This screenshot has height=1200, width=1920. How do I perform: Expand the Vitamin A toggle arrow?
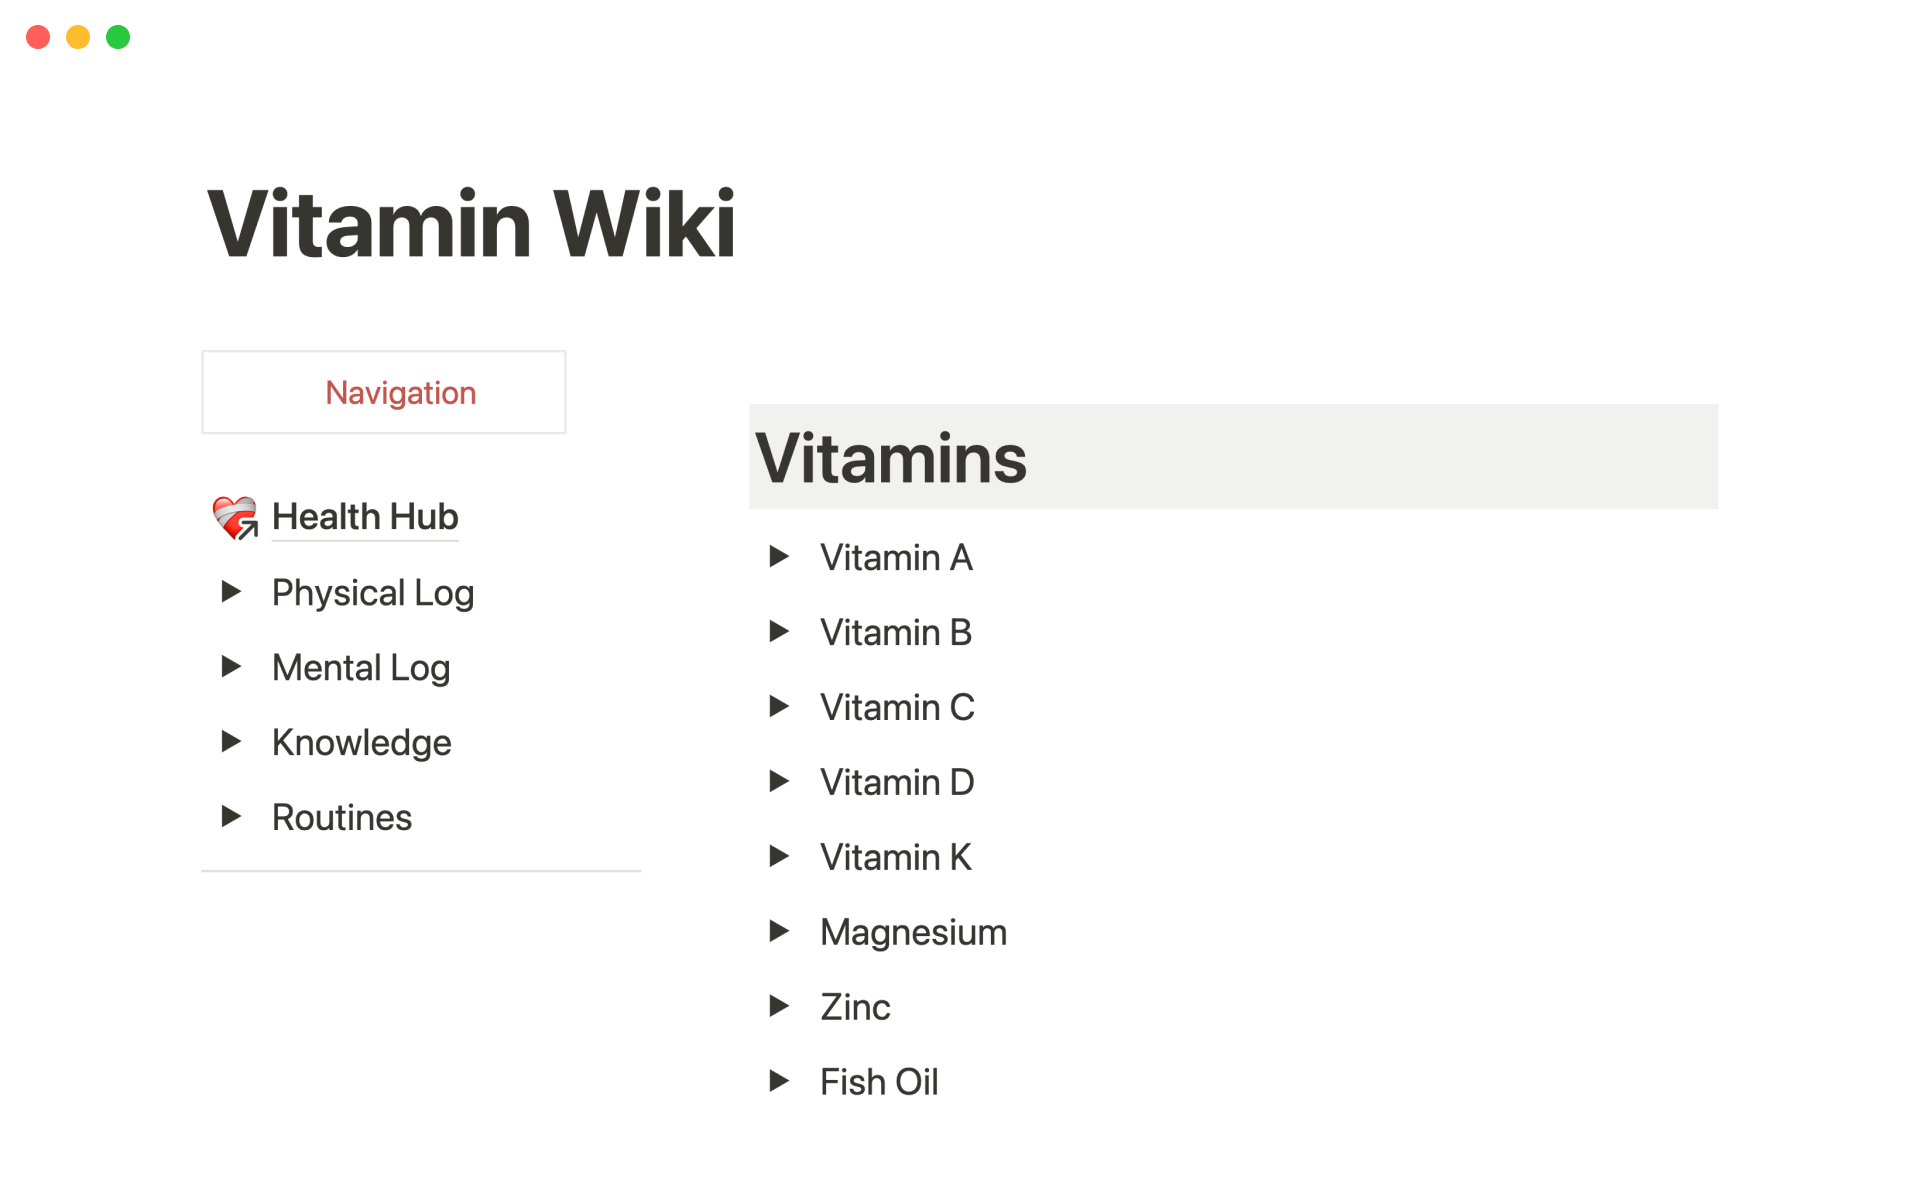(779, 557)
